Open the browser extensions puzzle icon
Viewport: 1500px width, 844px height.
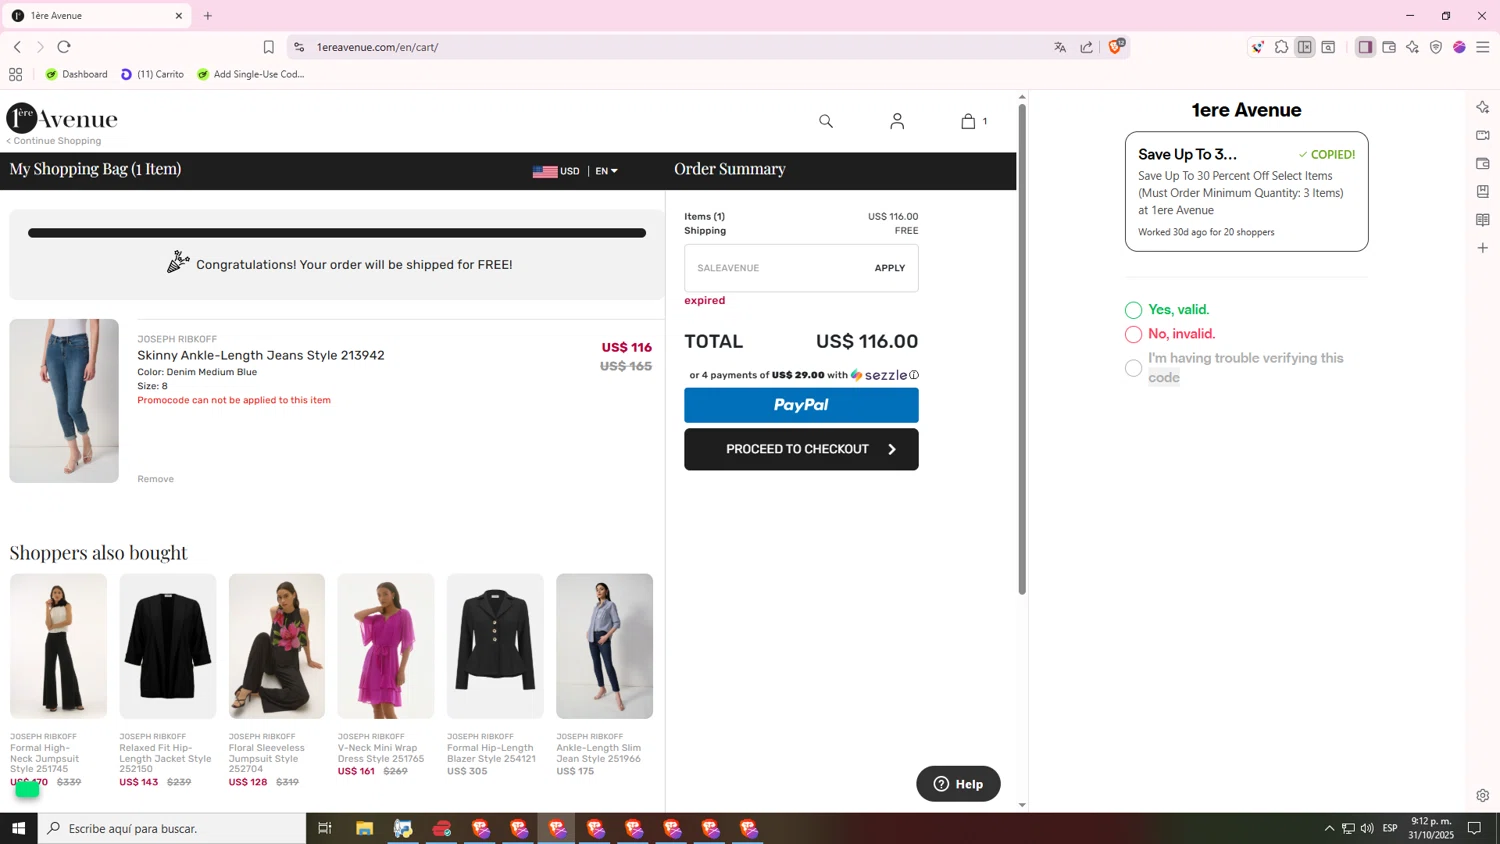point(1281,47)
